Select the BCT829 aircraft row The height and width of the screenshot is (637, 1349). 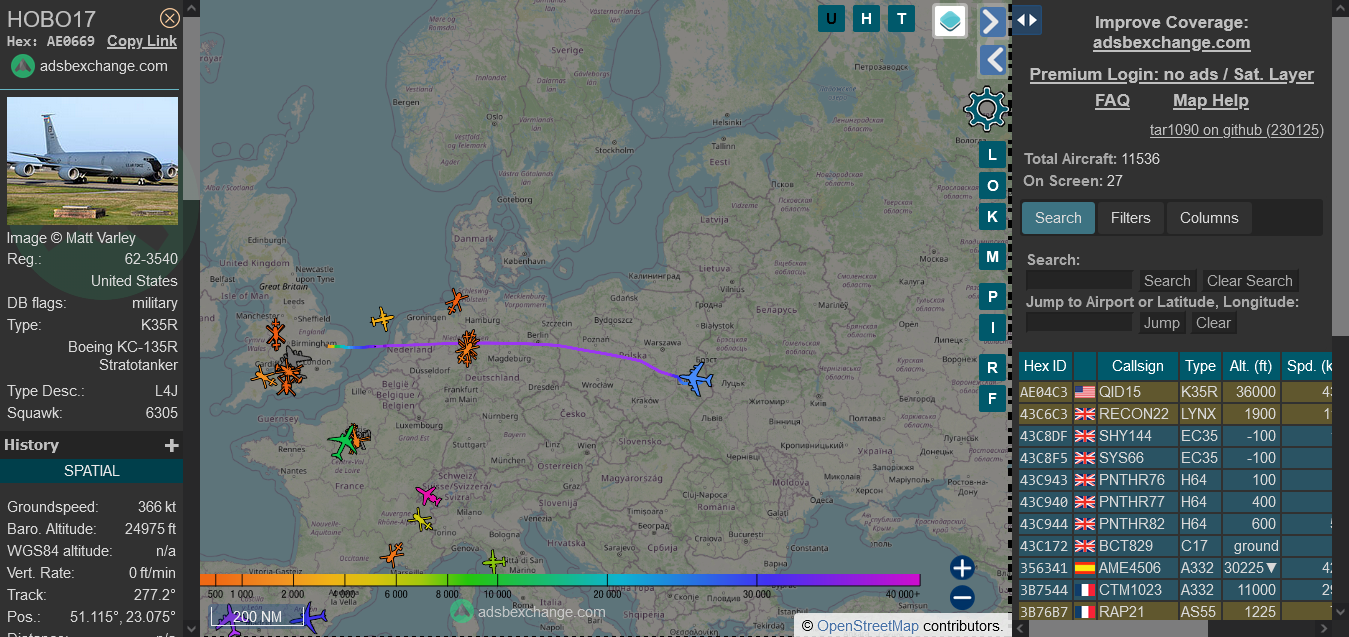point(1175,546)
